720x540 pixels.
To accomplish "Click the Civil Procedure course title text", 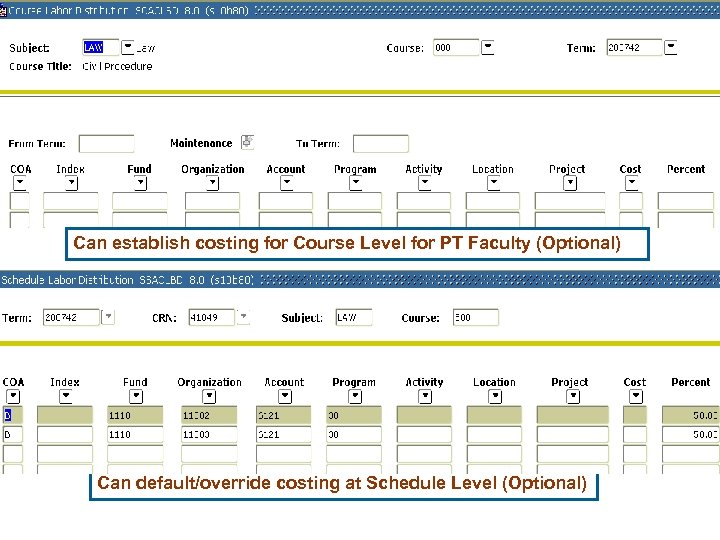I will click(118, 66).
